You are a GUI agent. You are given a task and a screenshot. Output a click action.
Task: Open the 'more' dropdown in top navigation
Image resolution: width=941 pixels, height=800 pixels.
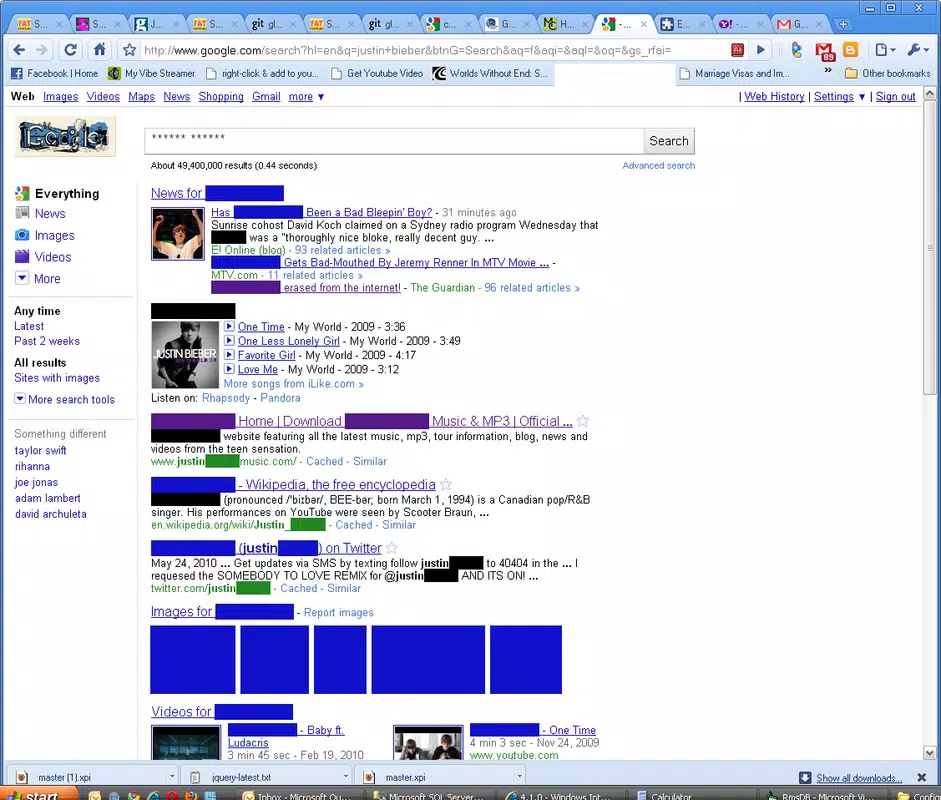[306, 97]
